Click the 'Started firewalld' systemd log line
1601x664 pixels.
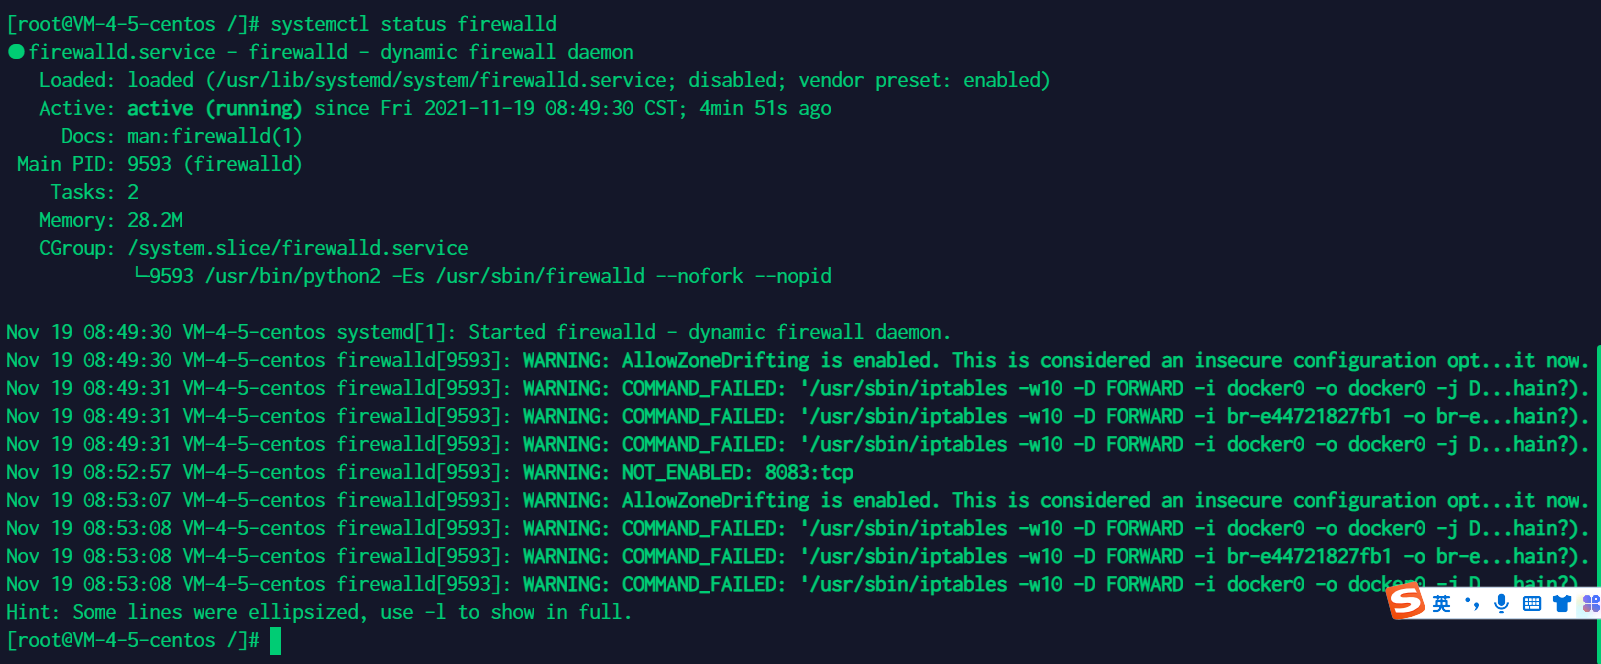click(478, 332)
